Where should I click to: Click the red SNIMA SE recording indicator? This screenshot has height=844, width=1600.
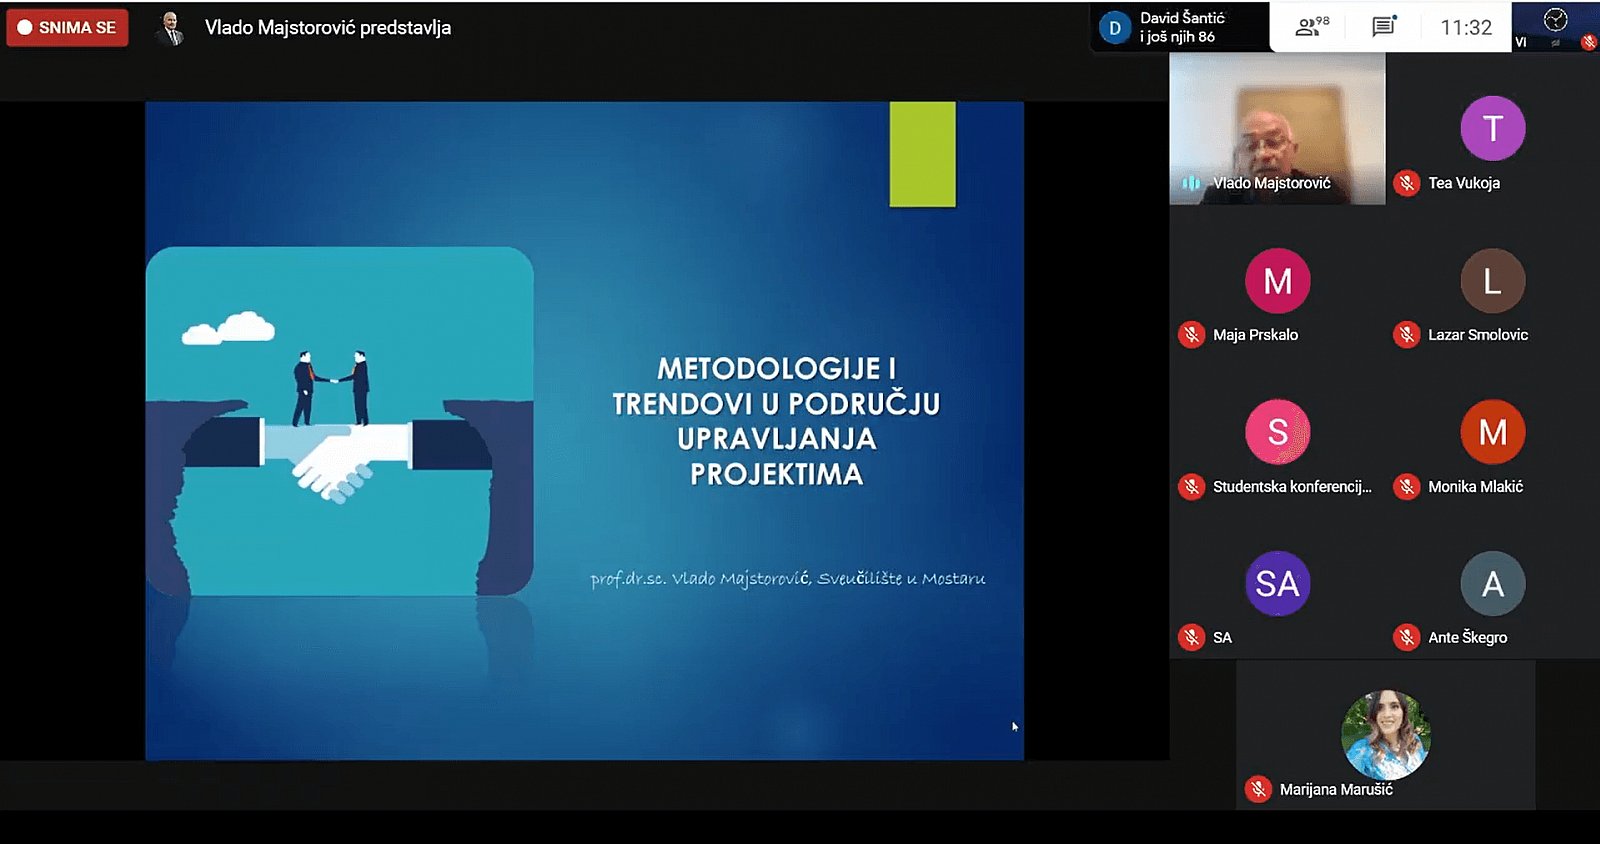pos(67,28)
